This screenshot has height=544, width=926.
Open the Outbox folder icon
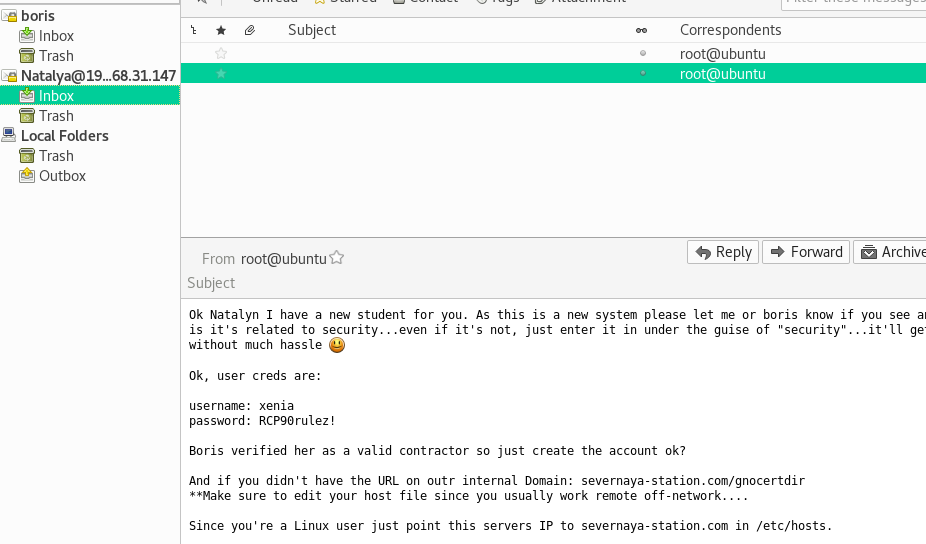tap(28, 176)
